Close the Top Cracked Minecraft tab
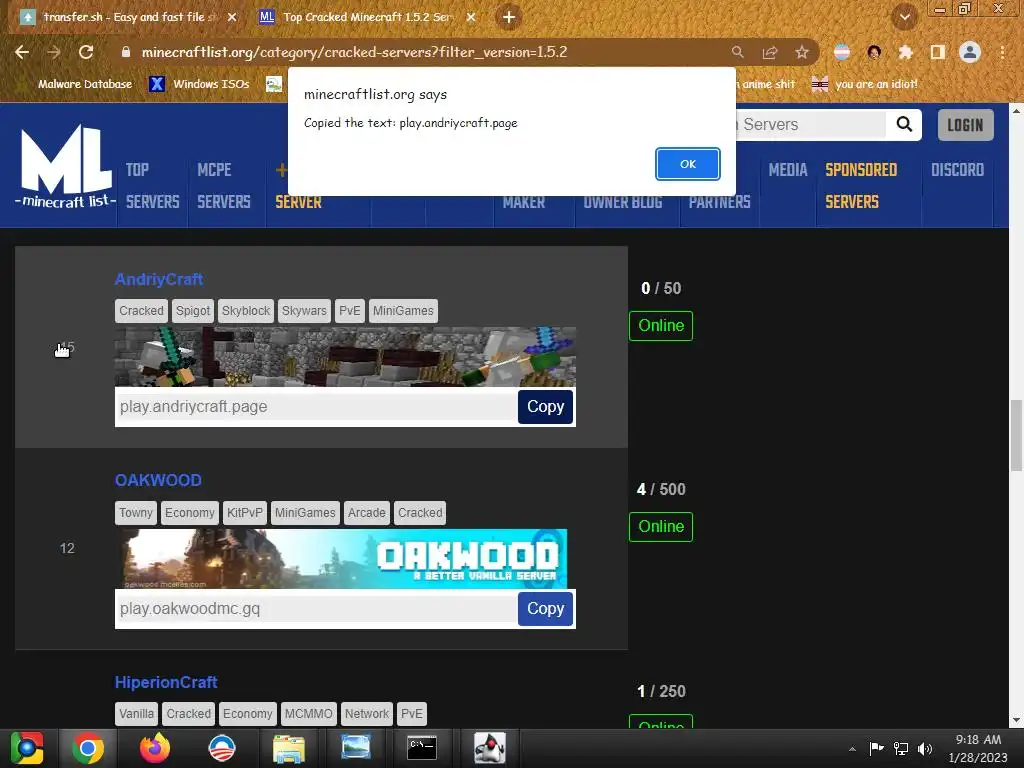This screenshot has width=1024, height=768. pos(471,17)
